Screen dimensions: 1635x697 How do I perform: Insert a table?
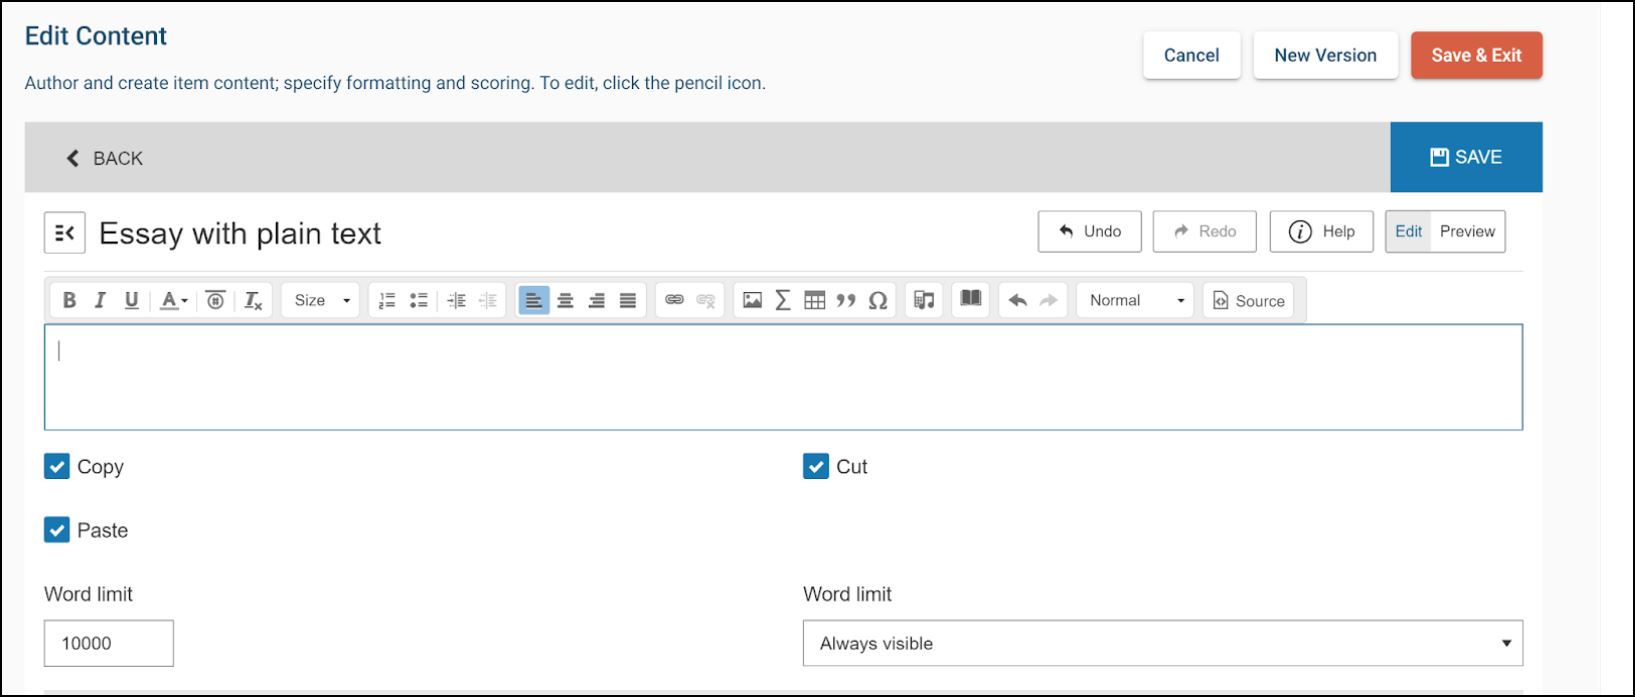814,300
